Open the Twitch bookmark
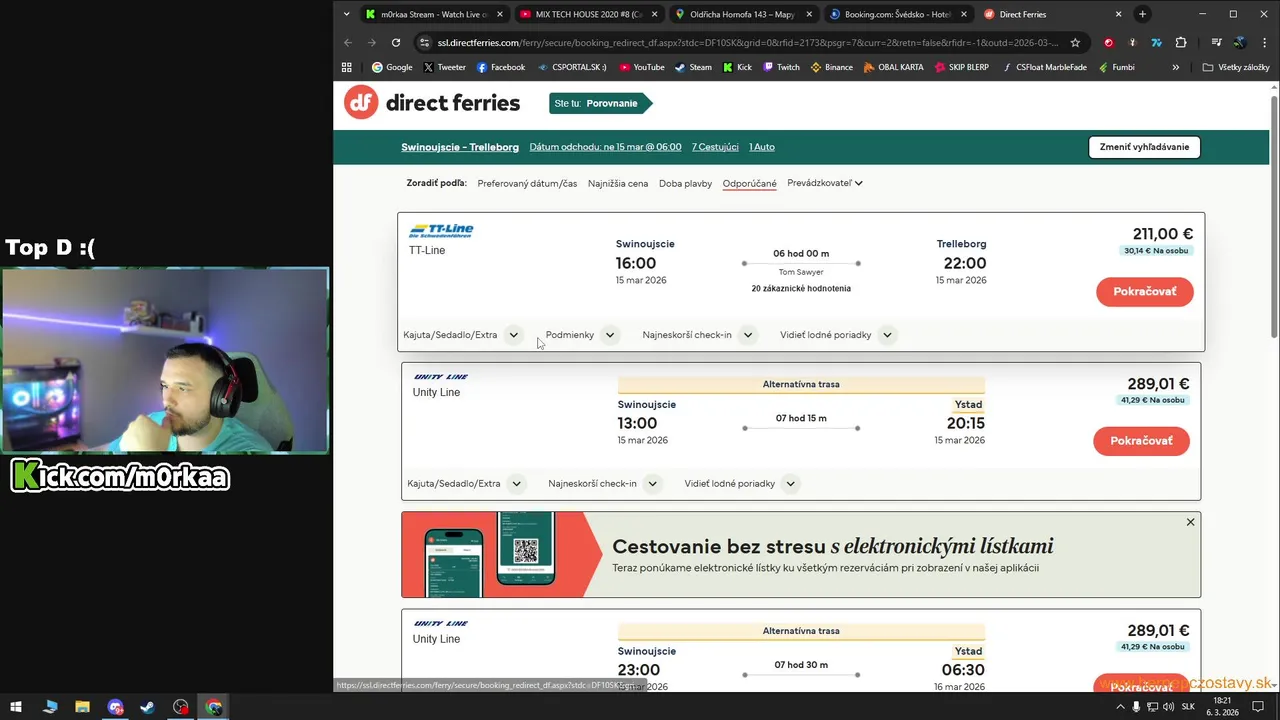Viewport: 1280px width, 720px height. (x=782, y=67)
